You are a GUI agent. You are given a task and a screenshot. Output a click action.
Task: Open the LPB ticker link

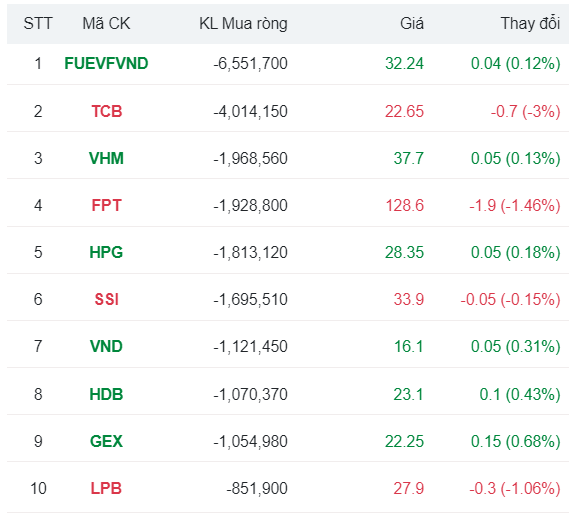click(x=106, y=488)
